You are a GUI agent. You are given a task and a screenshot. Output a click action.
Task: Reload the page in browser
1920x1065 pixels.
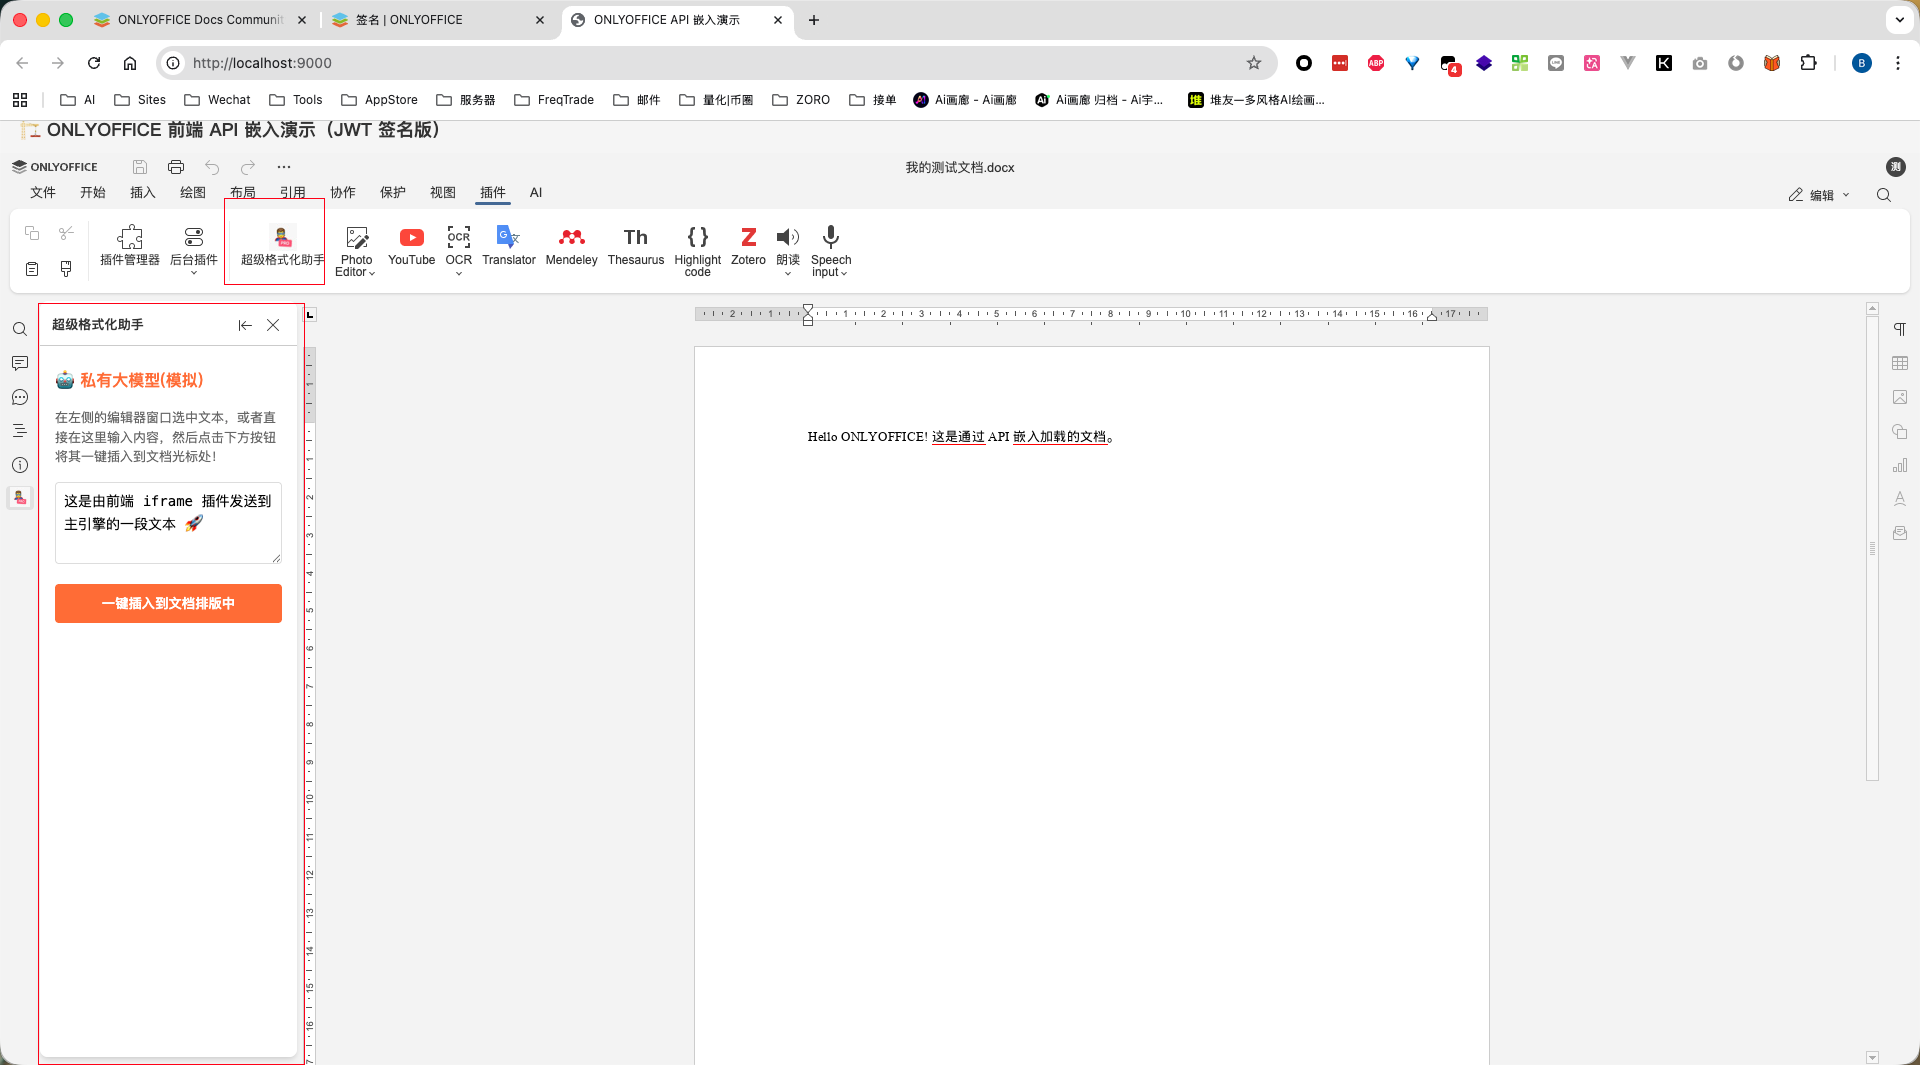[x=94, y=63]
